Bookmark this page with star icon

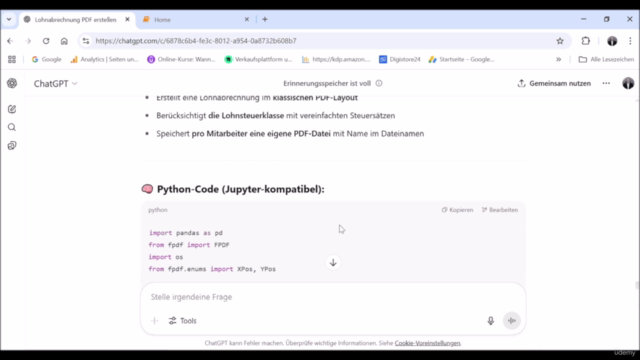(x=560, y=41)
